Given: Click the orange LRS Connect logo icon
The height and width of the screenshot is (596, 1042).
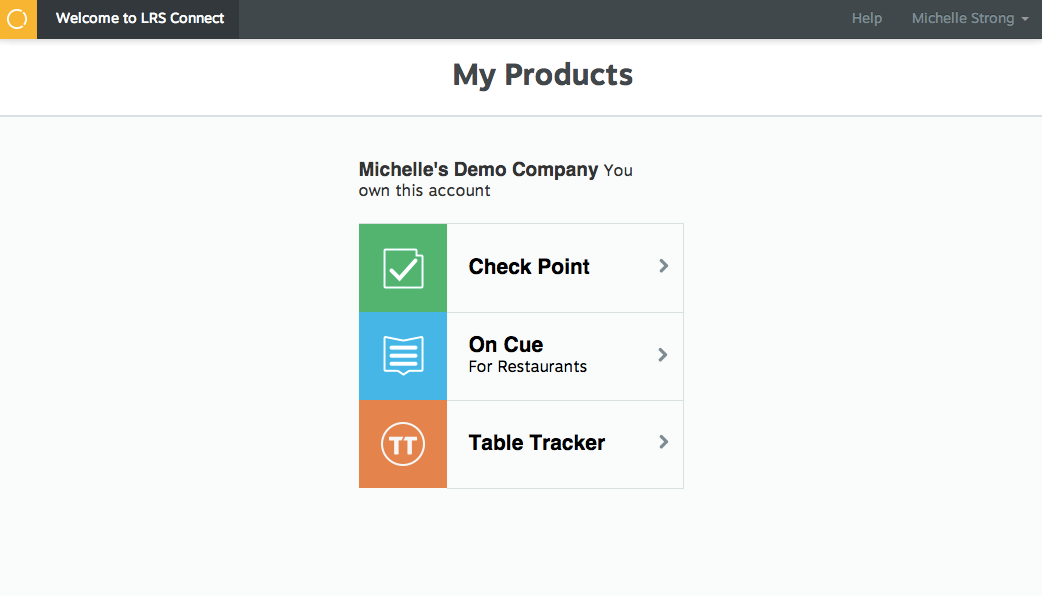Looking at the screenshot, I should pyautogui.click(x=18, y=19).
